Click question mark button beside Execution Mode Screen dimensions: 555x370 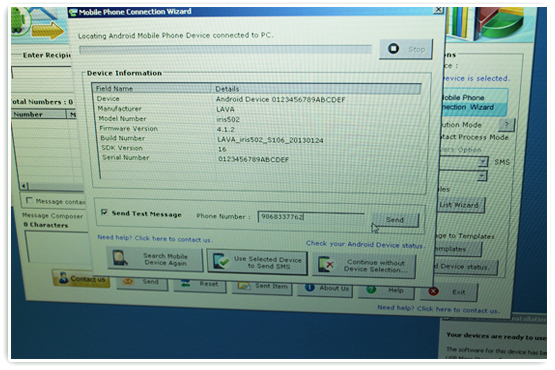click(x=506, y=124)
